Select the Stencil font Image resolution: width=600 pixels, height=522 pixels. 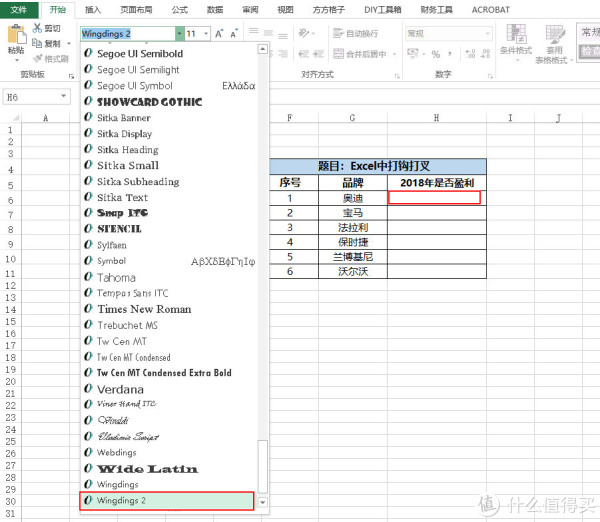169,229
